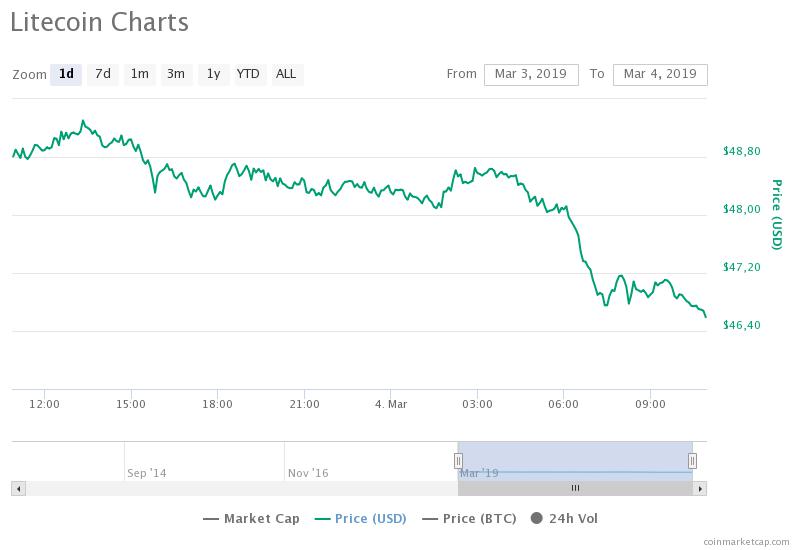Zoom chart to 1y

tap(212, 74)
